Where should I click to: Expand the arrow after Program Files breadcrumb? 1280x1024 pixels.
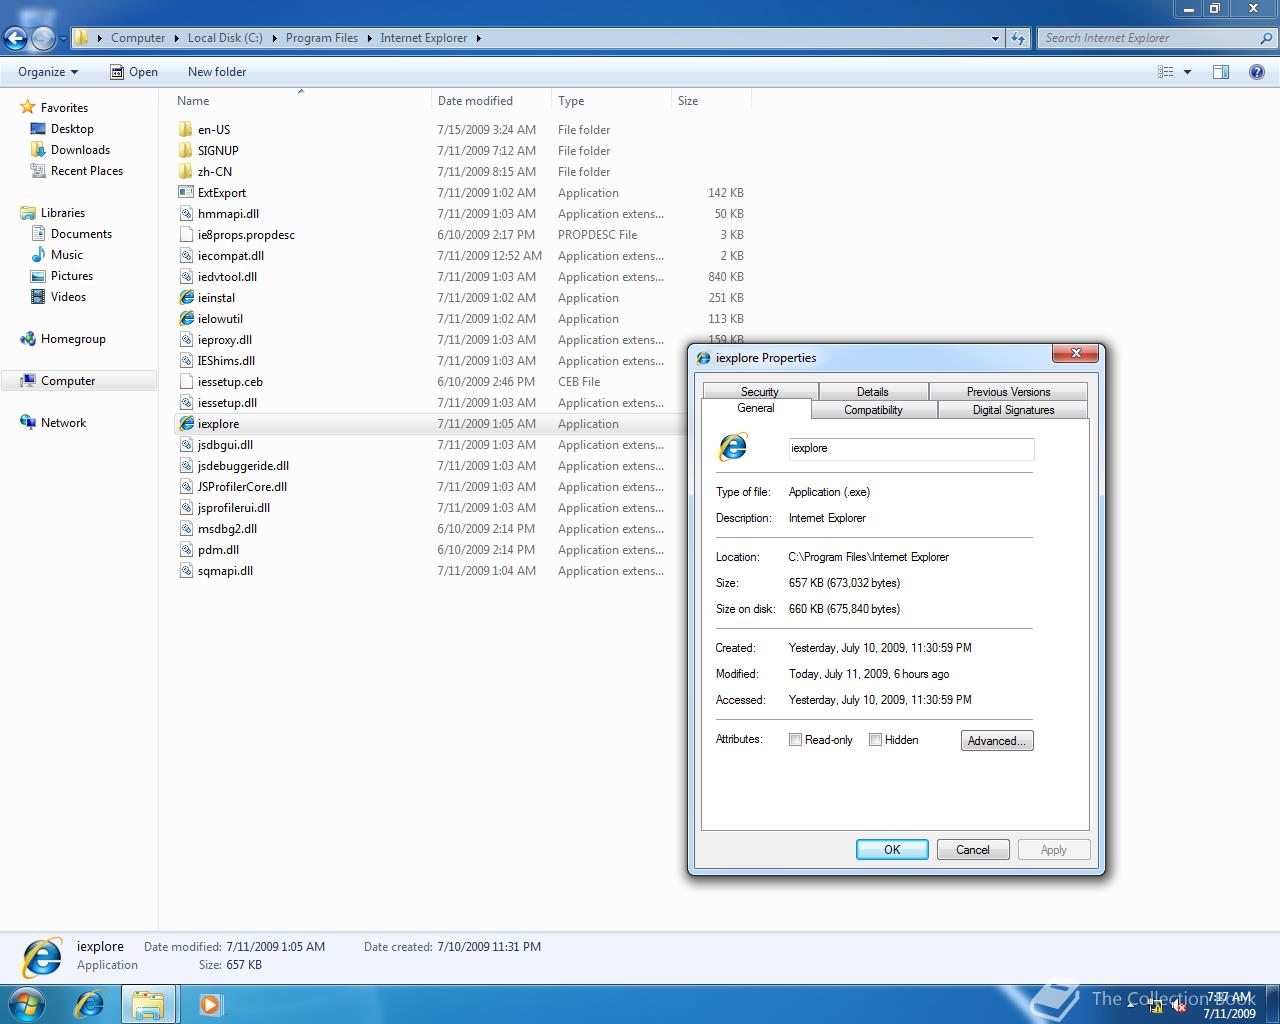click(368, 38)
